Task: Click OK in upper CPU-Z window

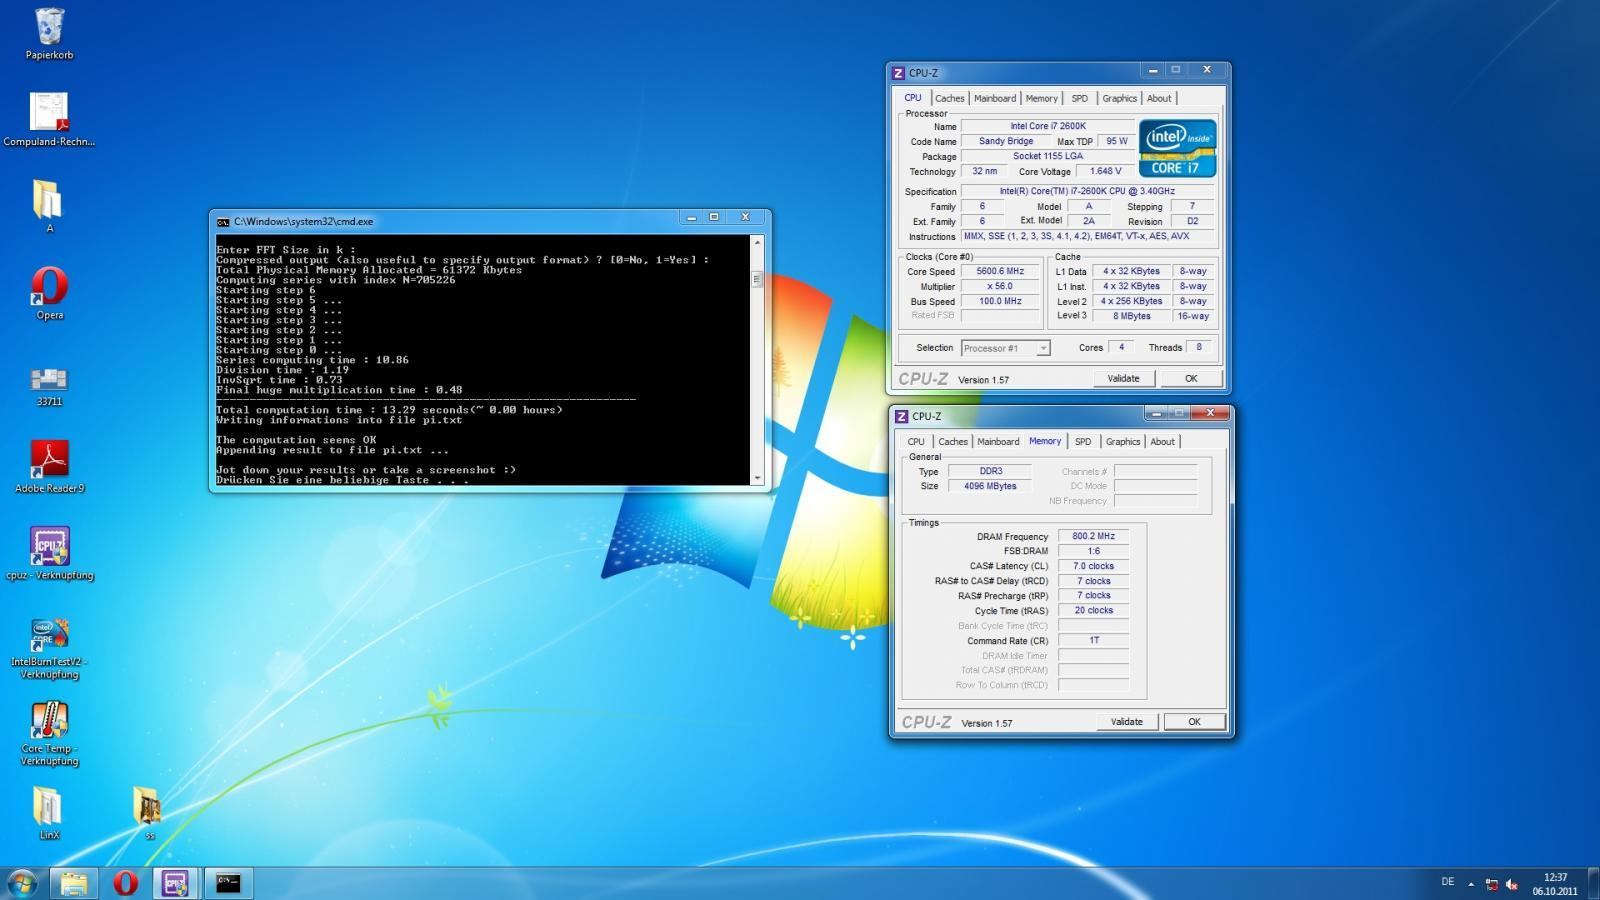Action: [x=1190, y=378]
